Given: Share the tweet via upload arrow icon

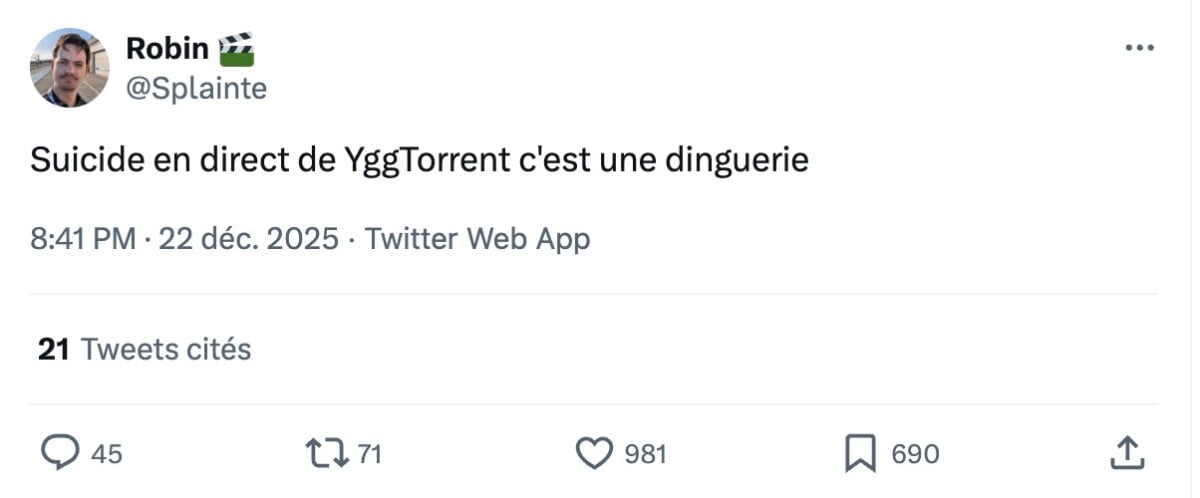Looking at the screenshot, I should coord(1127,454).
